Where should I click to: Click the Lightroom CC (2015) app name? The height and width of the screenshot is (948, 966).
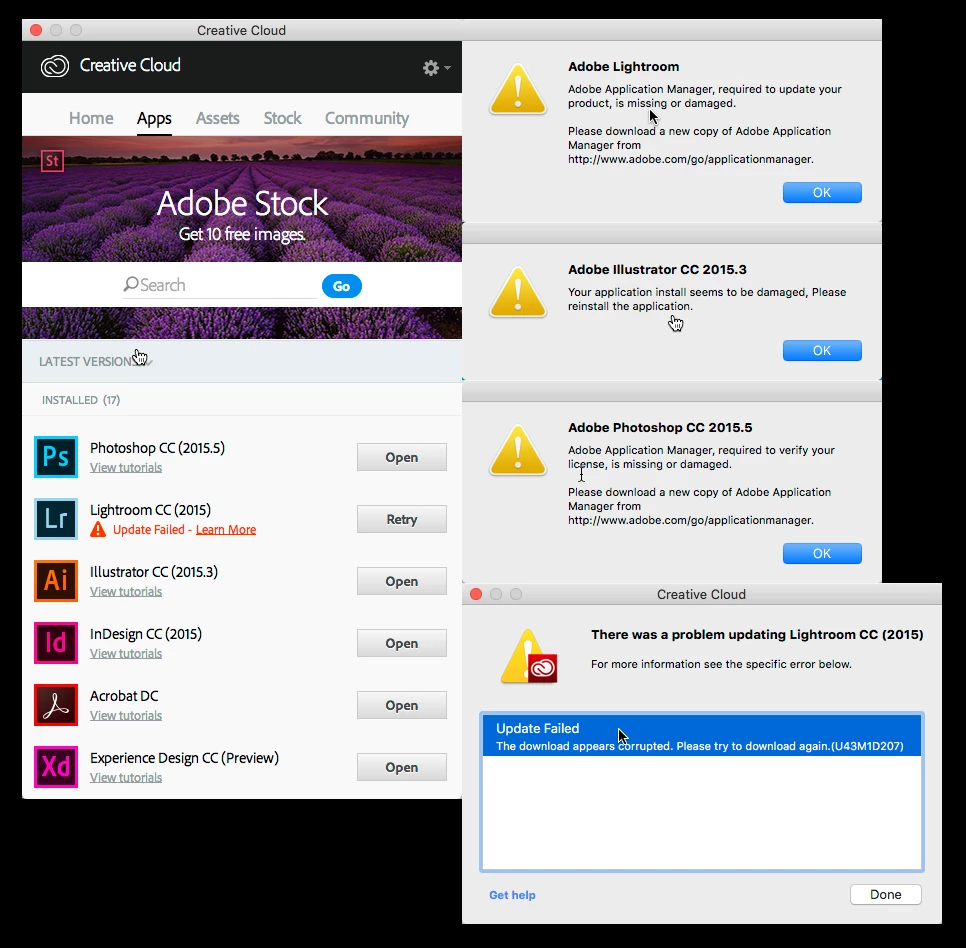point(150,510)
